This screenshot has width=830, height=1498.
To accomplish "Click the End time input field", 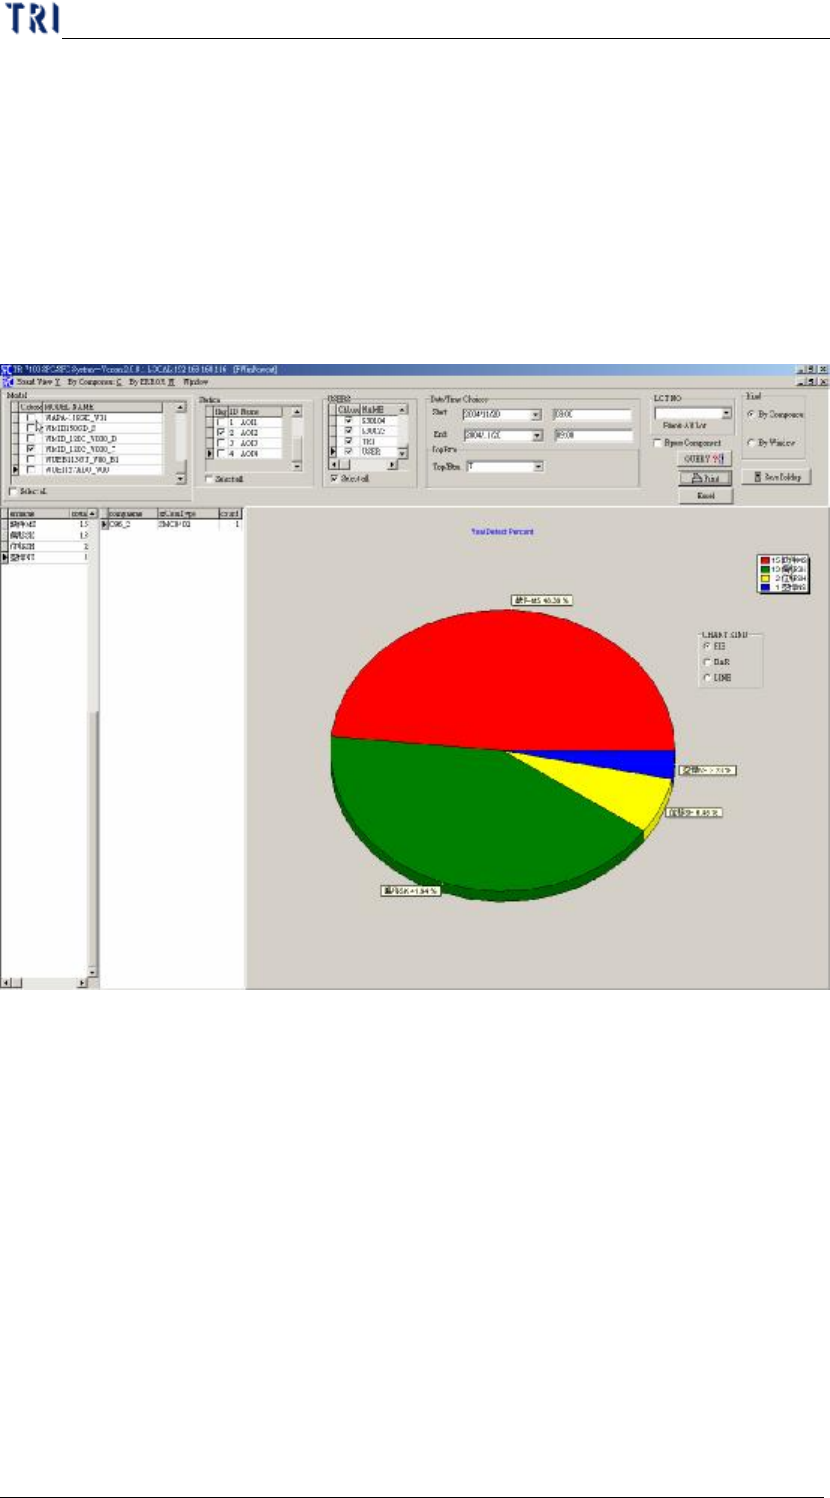I will (x=592, y=435).
